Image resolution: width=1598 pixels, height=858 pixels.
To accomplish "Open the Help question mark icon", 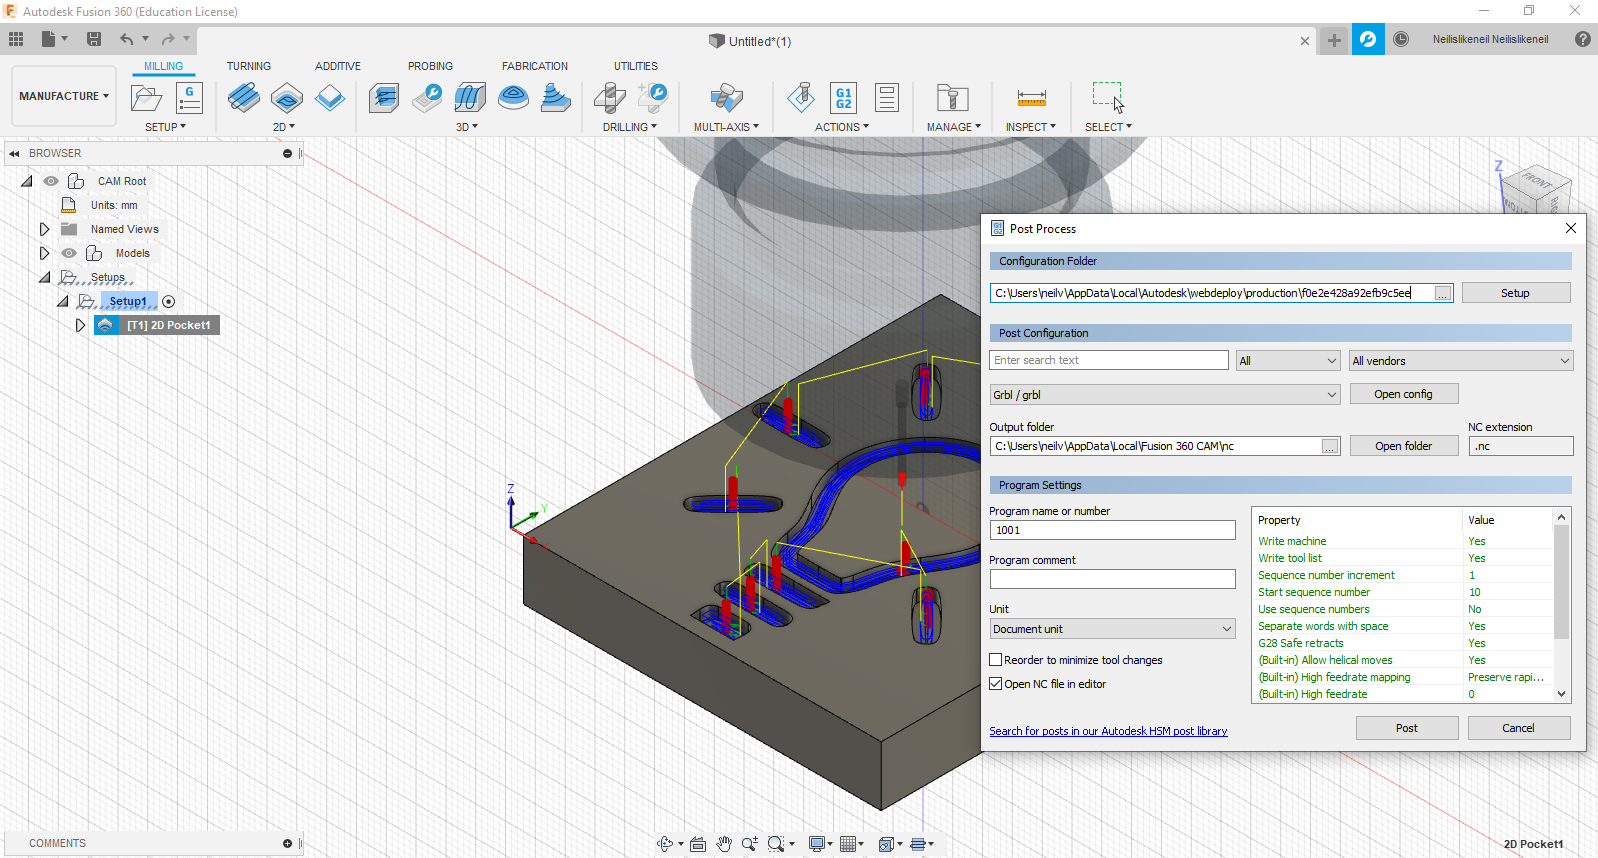I will click(1583, 39).
